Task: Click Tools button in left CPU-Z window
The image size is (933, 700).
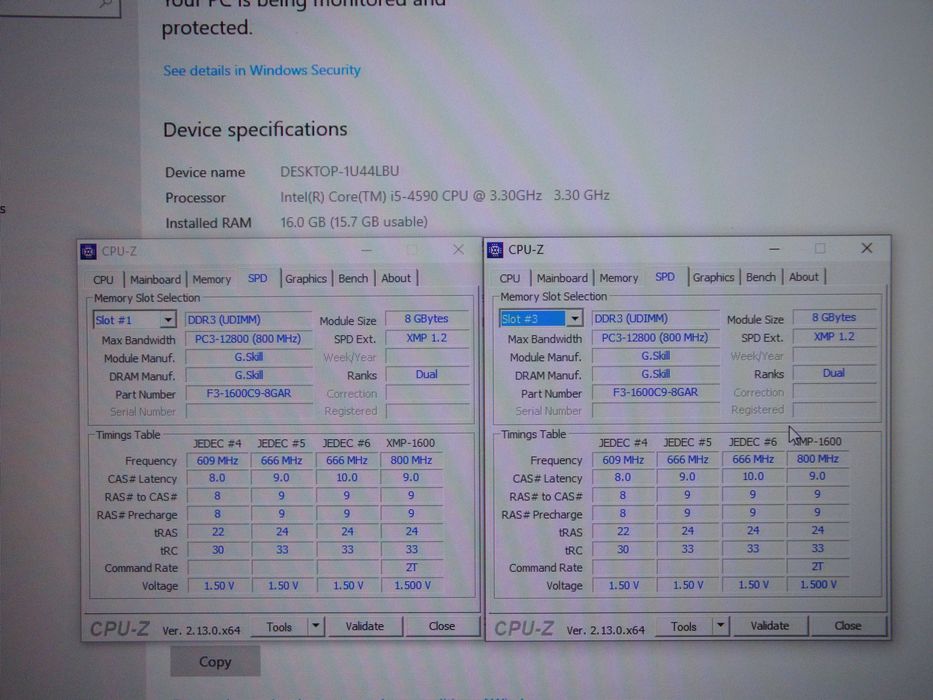Action: tap(279, 627)
